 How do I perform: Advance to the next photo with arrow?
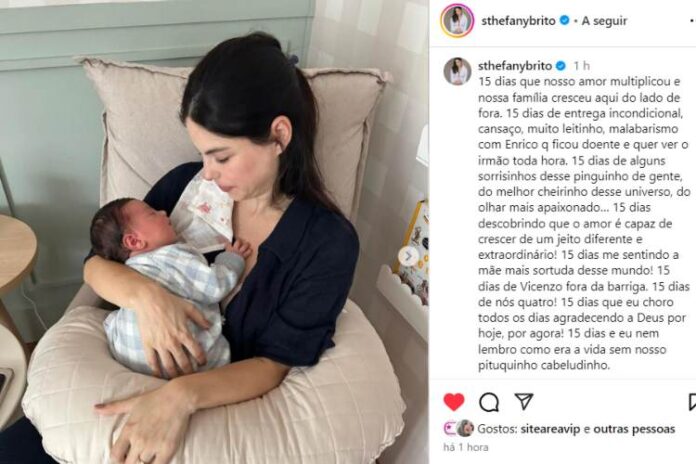[408, 256]
